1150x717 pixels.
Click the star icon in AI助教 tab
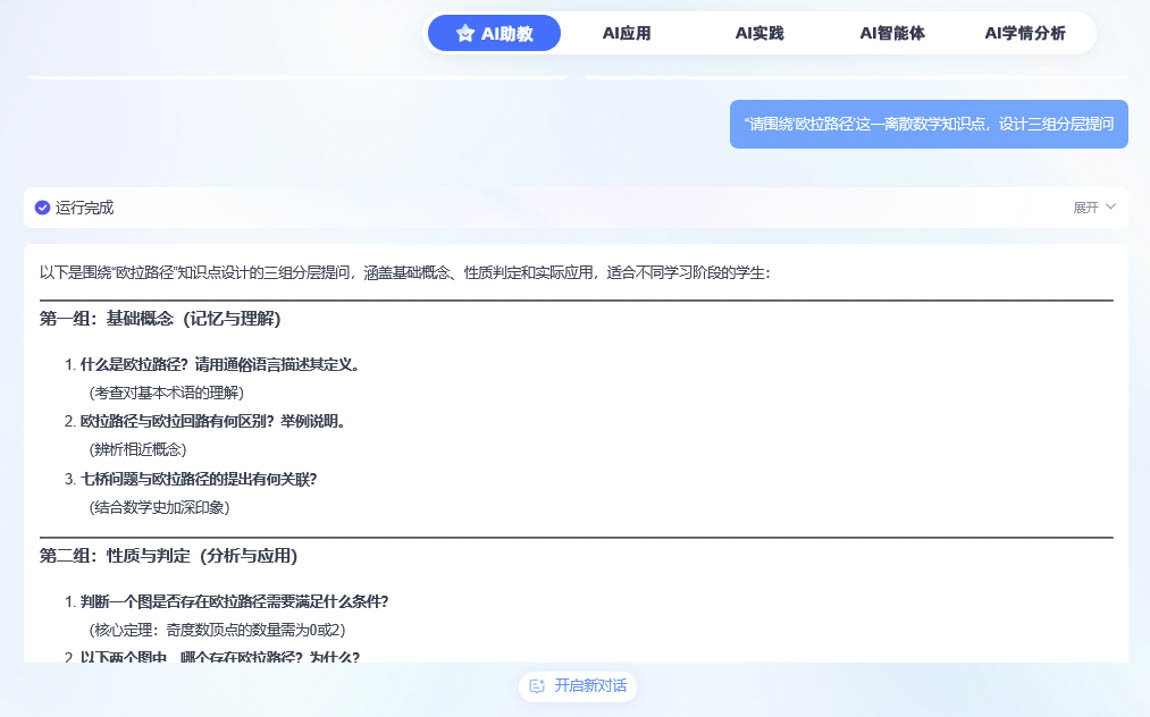pyautogui.click(x=465, y=34)
